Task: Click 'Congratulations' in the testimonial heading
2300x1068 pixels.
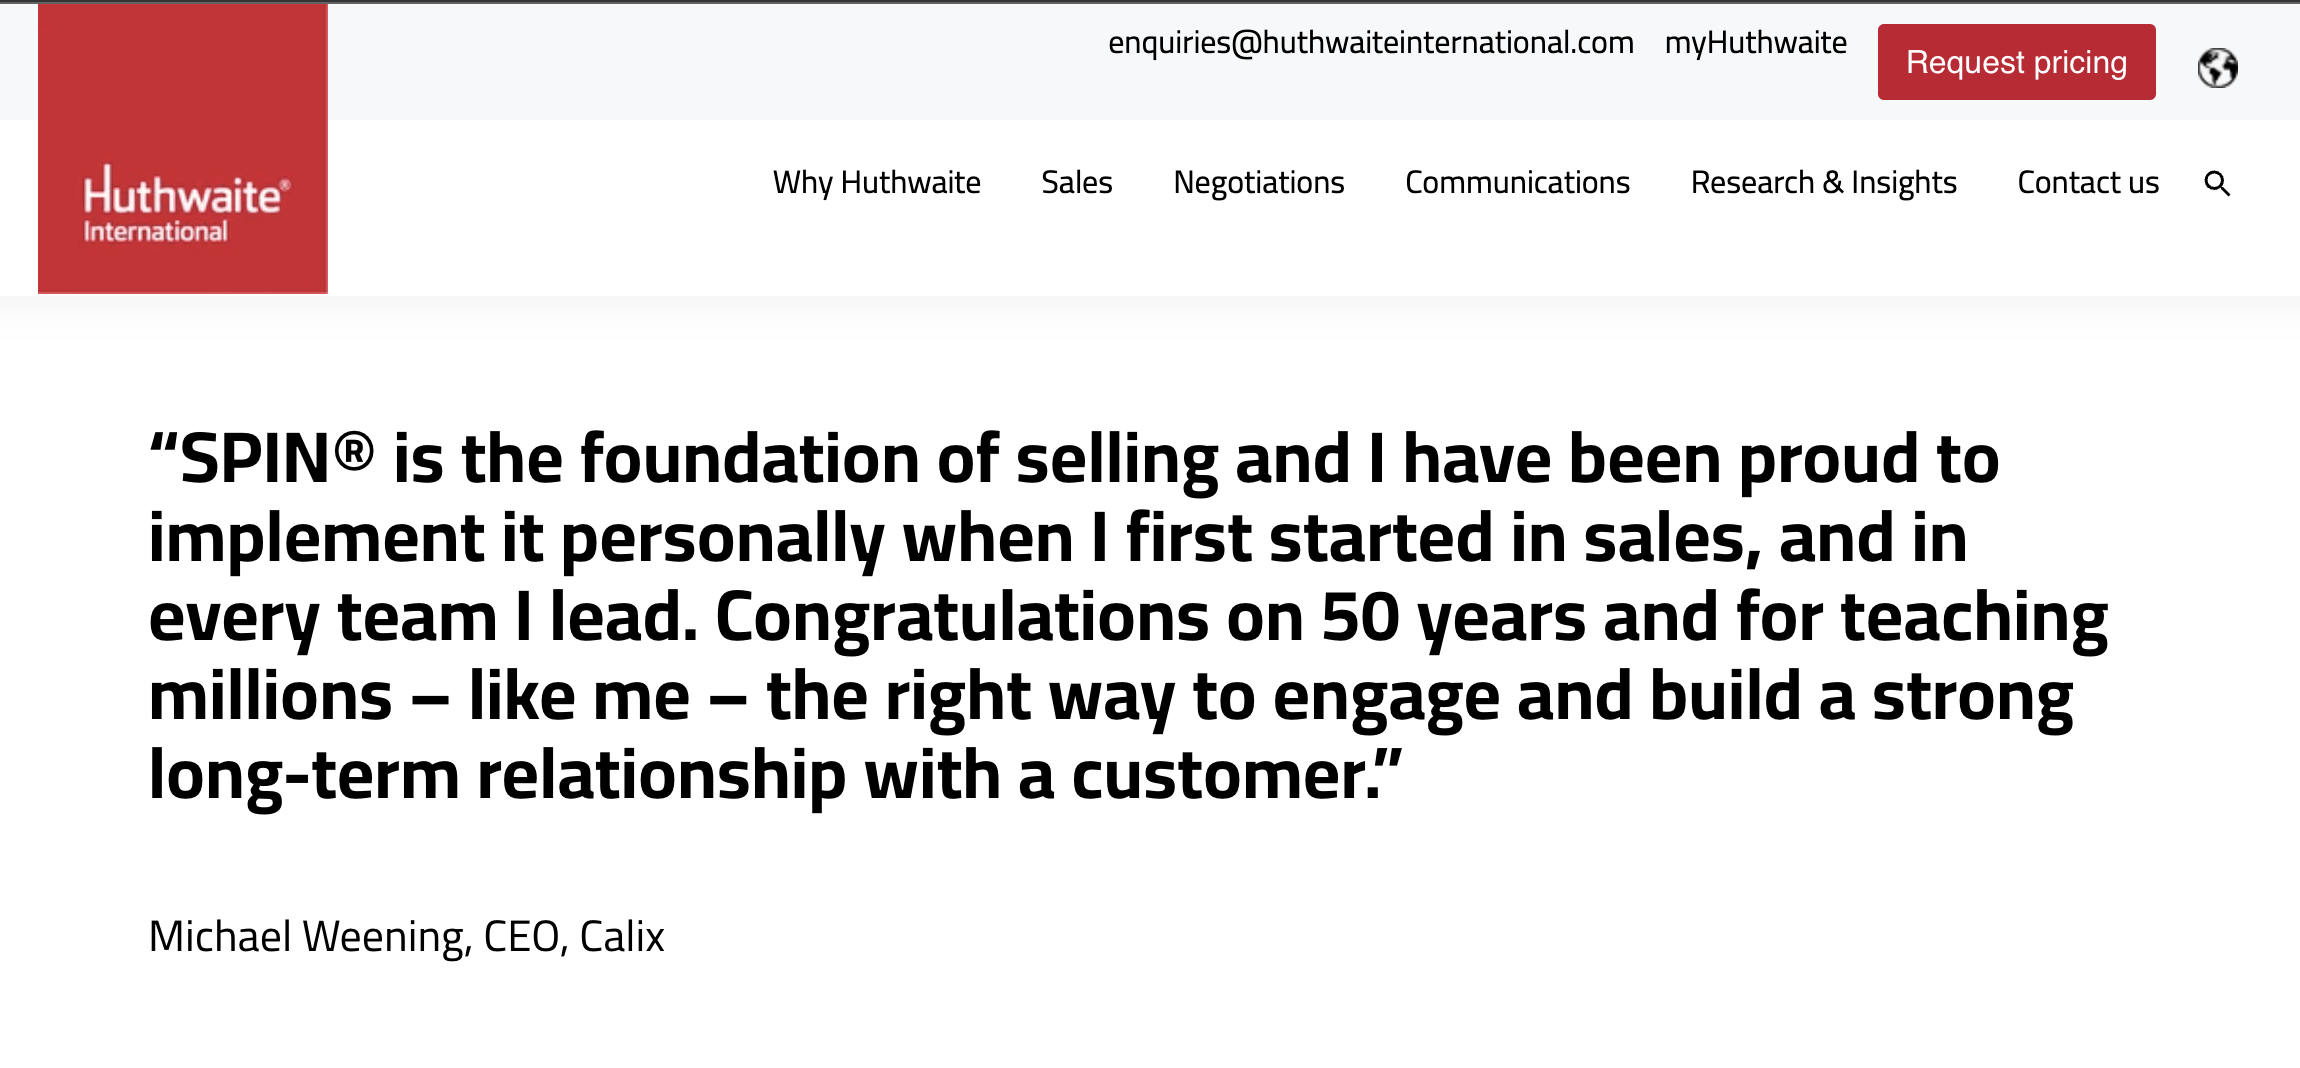Action: 962,617
